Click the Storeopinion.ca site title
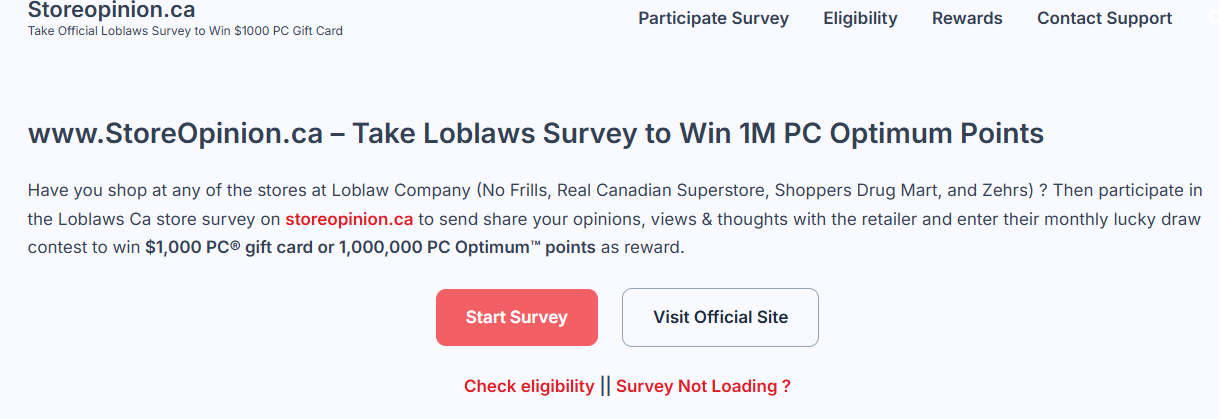The height and width of the screenshot is (419, 1219). pyautogui.click(x=111, y=11)
